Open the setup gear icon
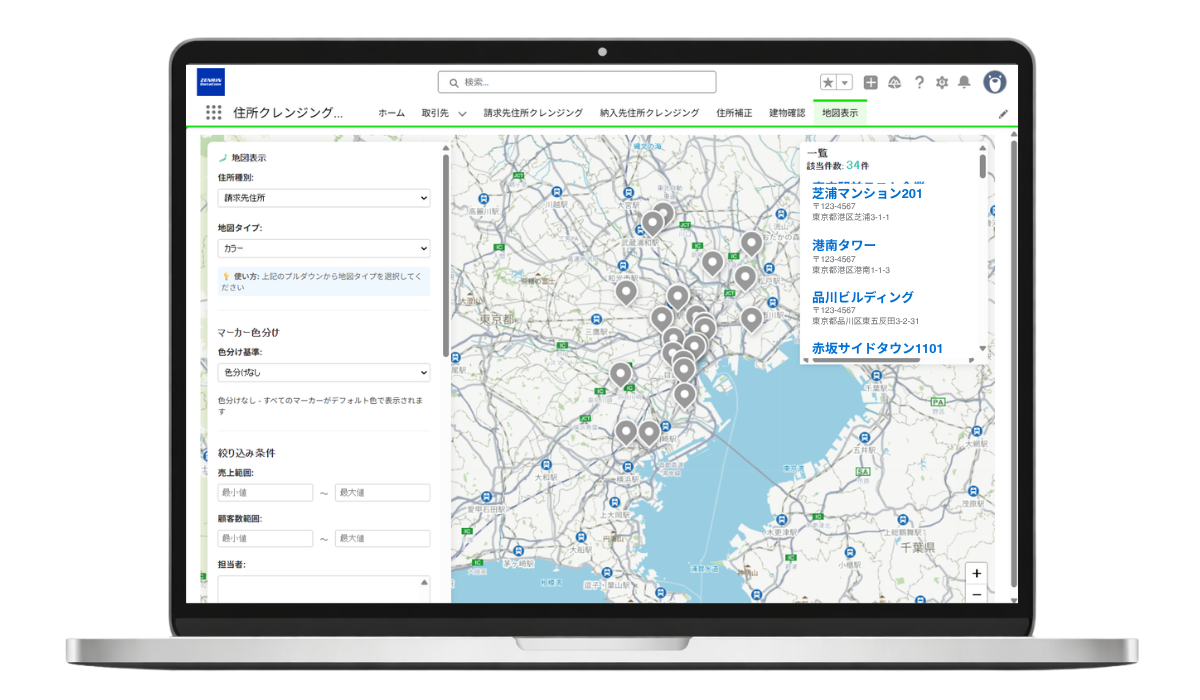Screen dimensions: 1200x700 coord(941,82)
